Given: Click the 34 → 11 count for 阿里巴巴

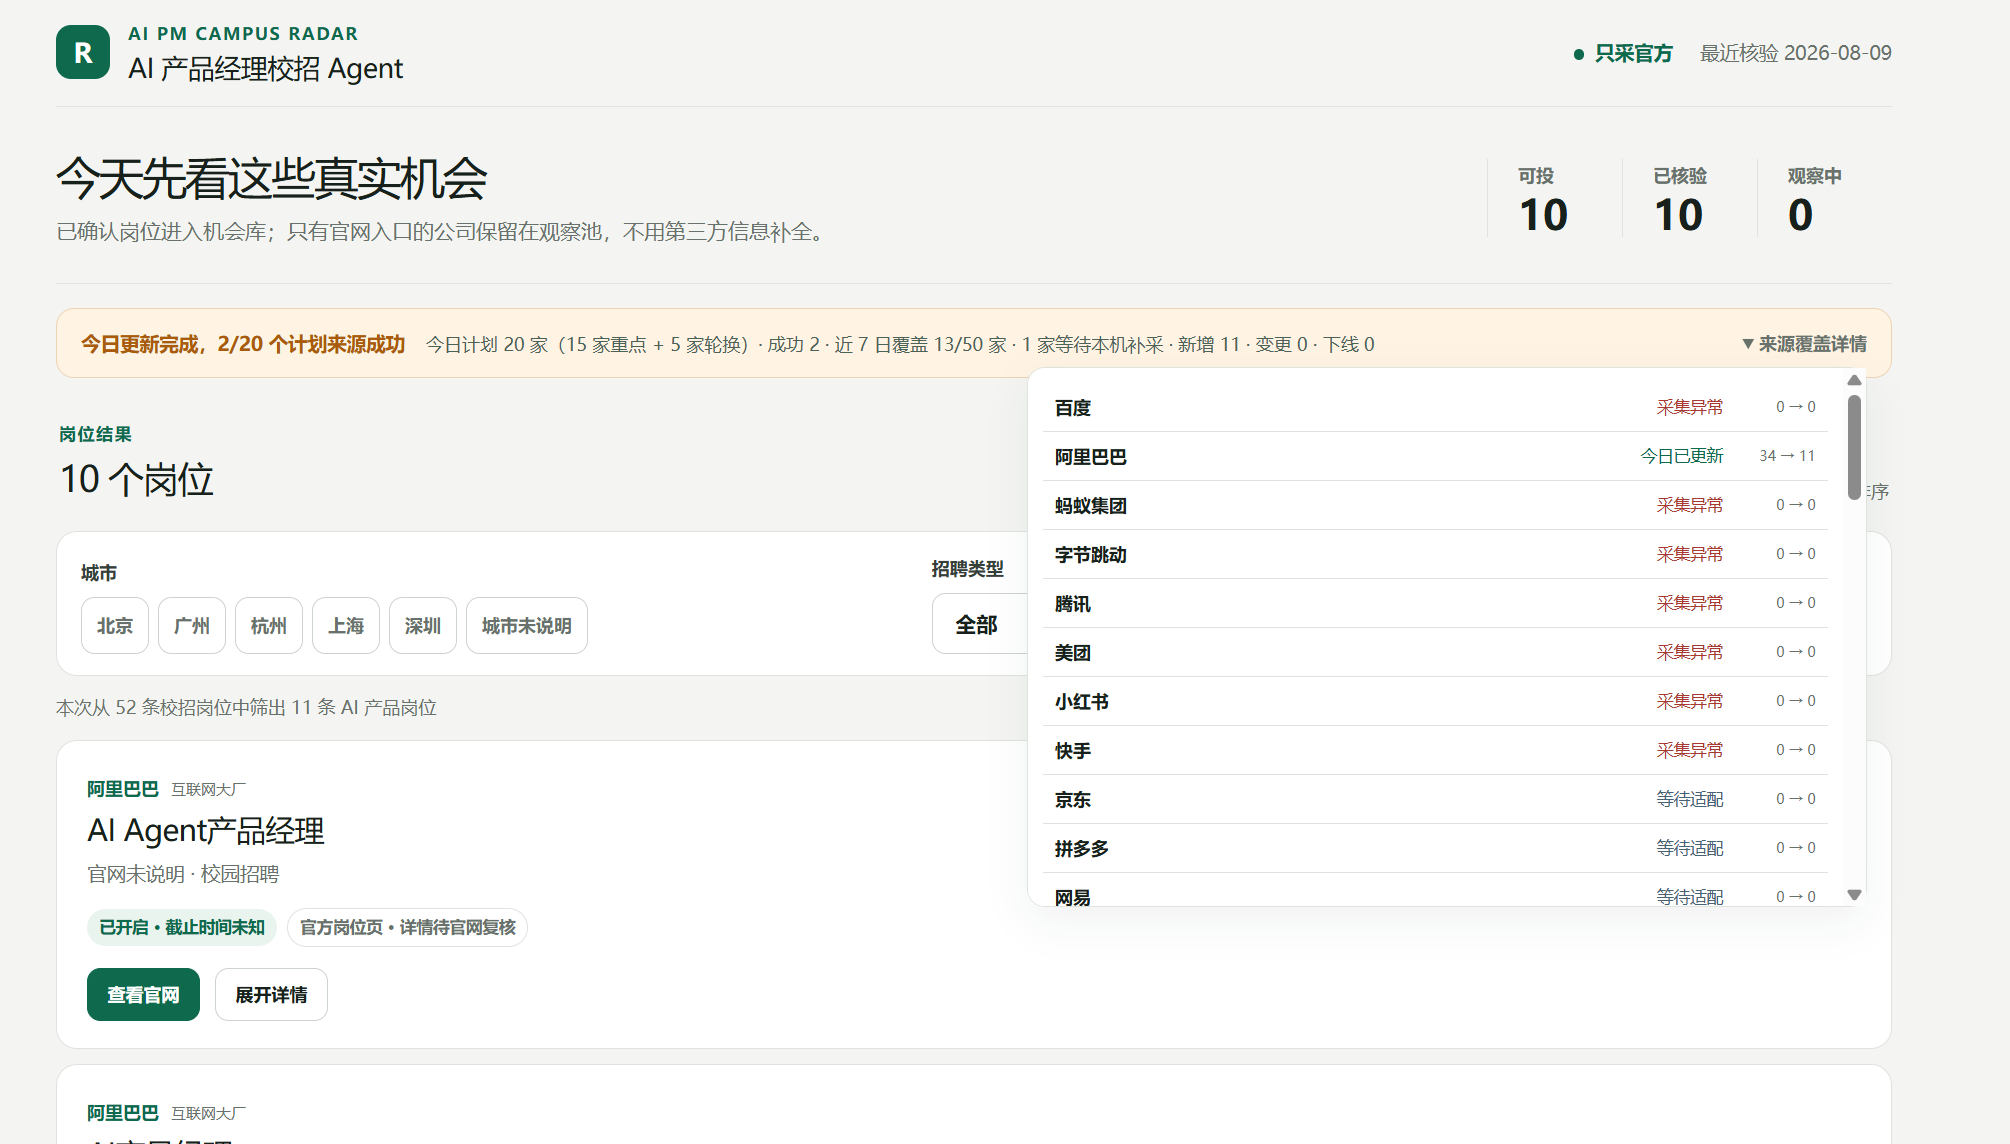Looking at the screenshot, I should (x=1787, y=456).
